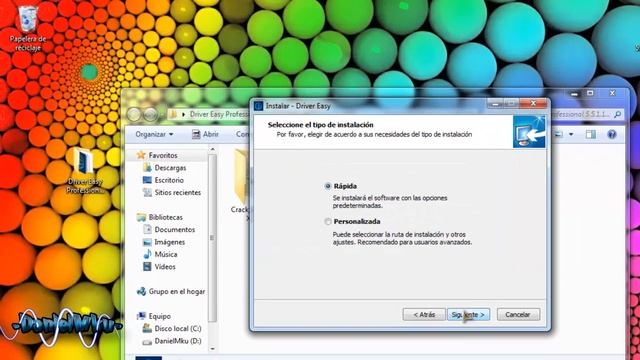Open Música library in sidebar

click(166, 254)
